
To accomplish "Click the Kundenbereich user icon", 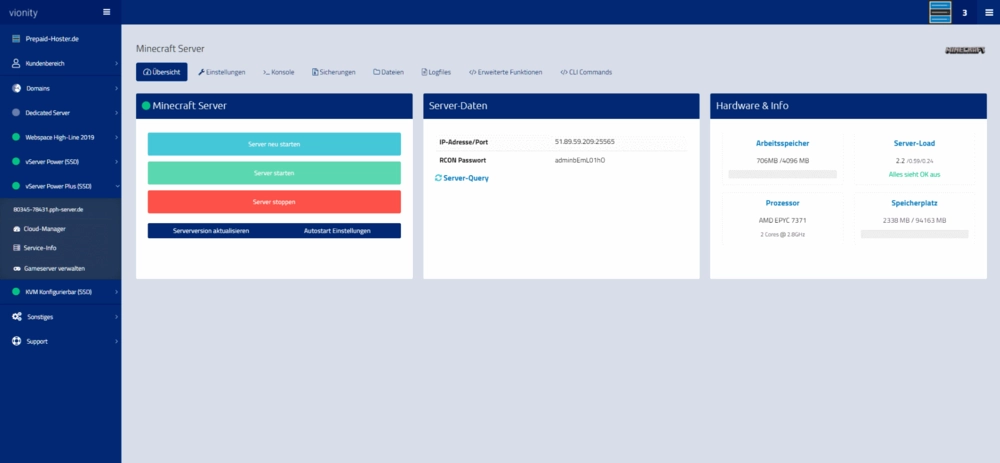I will 17,63.
